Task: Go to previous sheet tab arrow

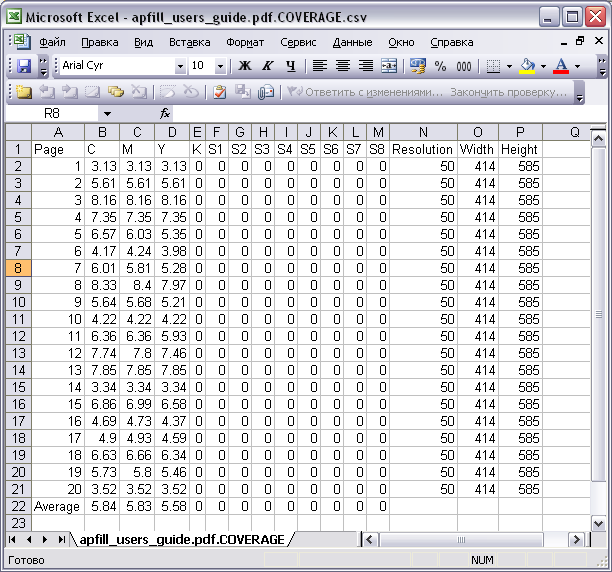Action: pyautogui.click(x=28, y=540)
